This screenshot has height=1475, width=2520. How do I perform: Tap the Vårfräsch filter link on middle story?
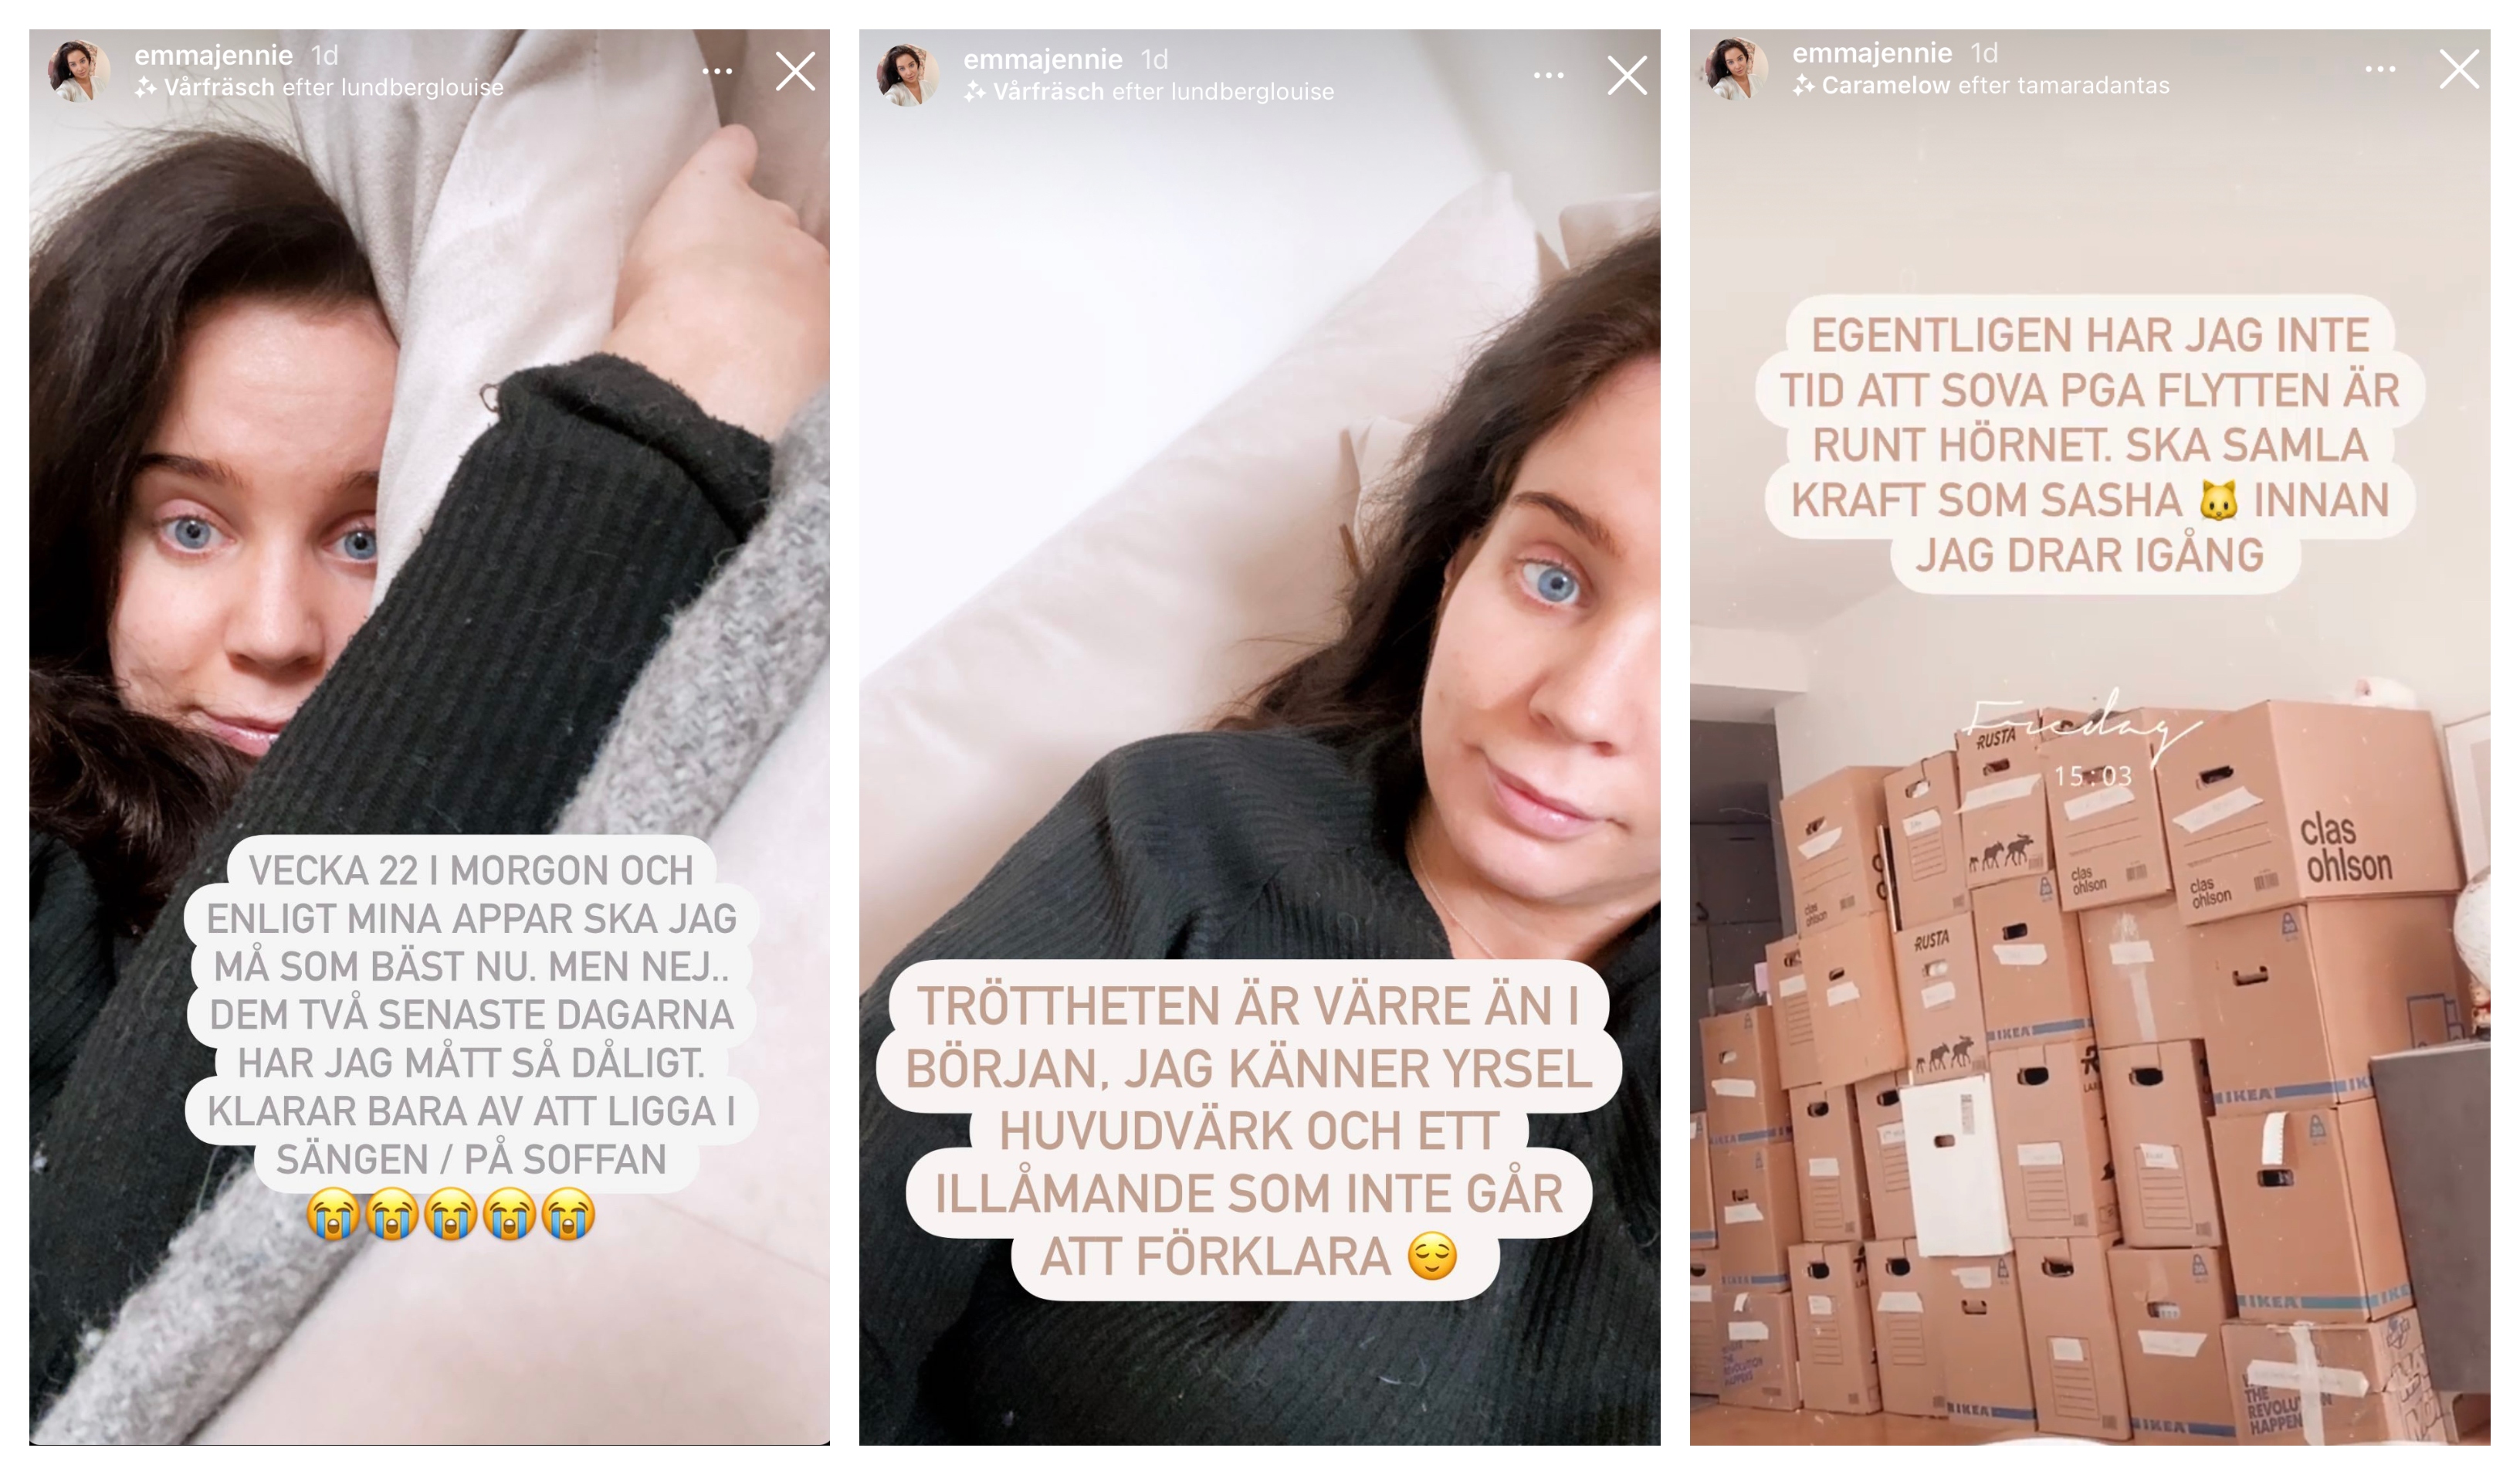pyautogui.click(x=1048, y=91)
